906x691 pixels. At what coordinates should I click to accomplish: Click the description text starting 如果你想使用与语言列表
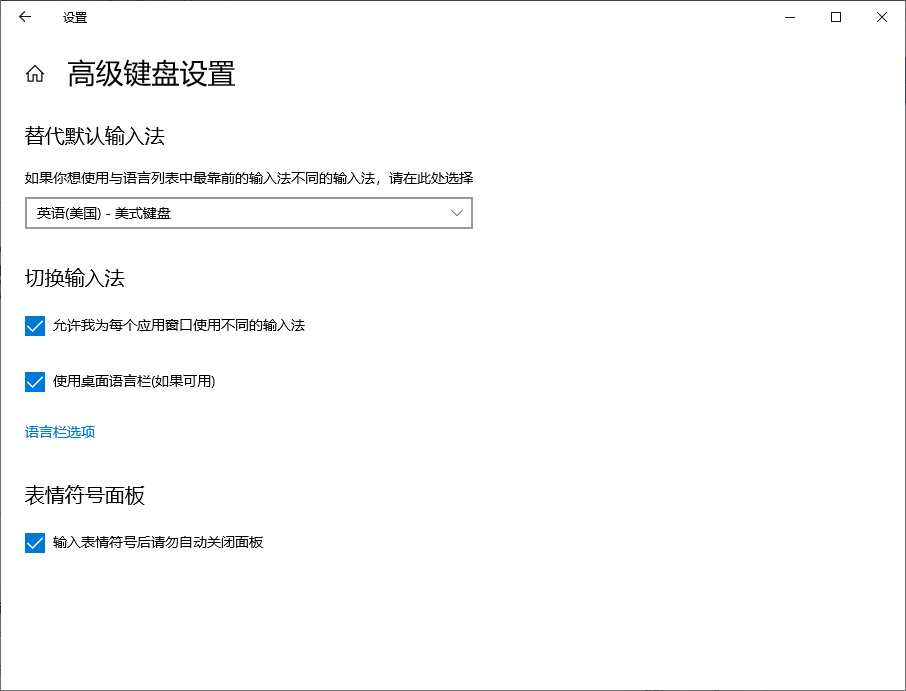(249, 178)
